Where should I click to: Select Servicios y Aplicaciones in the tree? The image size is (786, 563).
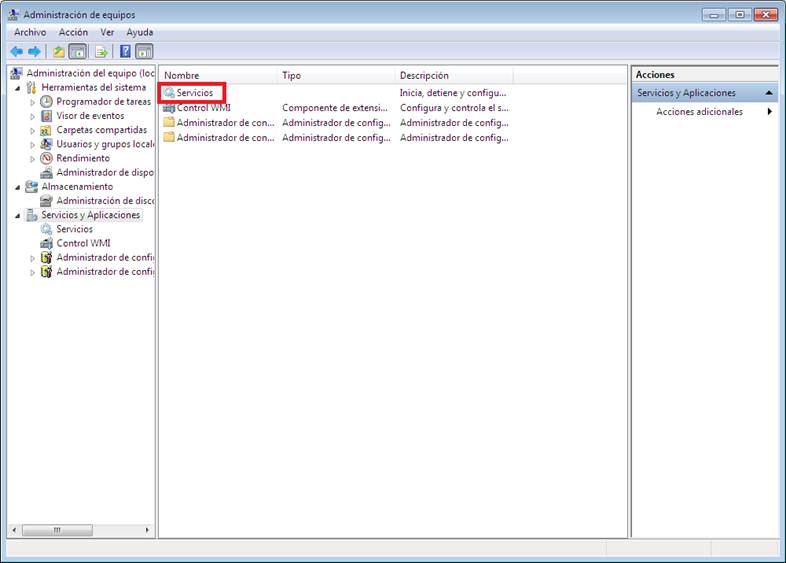tap(91, 215)
